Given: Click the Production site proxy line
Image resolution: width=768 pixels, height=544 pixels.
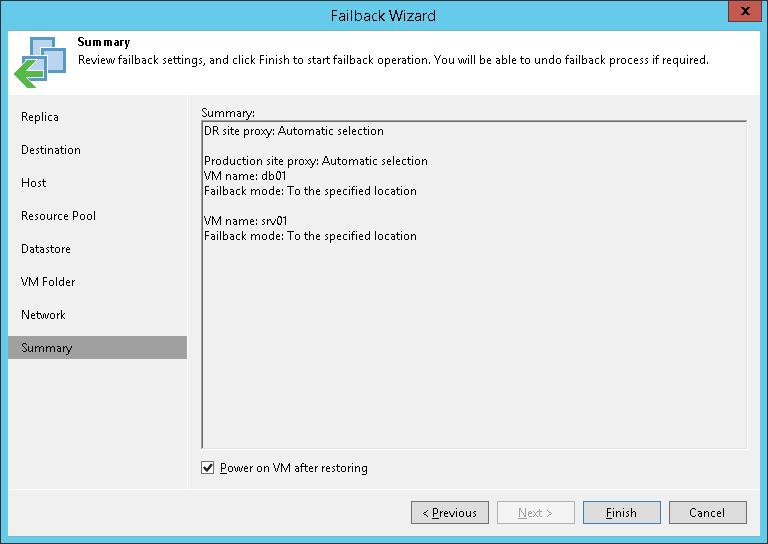Looking at the screenshot, I should coord(316,161).
